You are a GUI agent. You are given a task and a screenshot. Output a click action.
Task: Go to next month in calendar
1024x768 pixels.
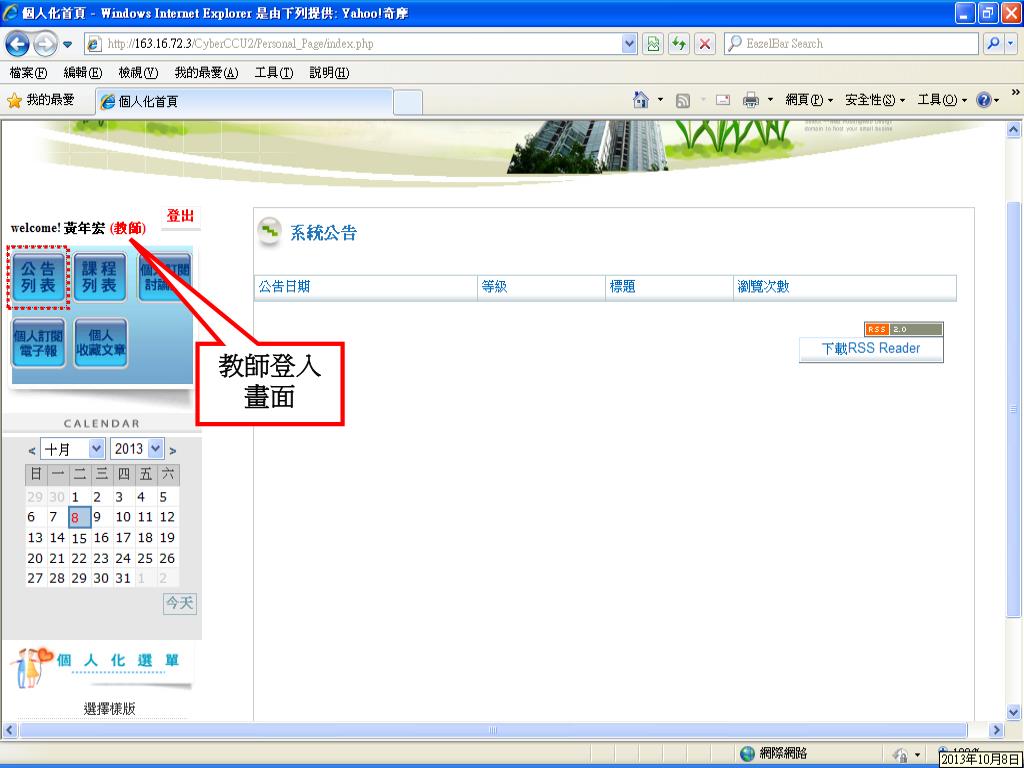coord(172,451)
